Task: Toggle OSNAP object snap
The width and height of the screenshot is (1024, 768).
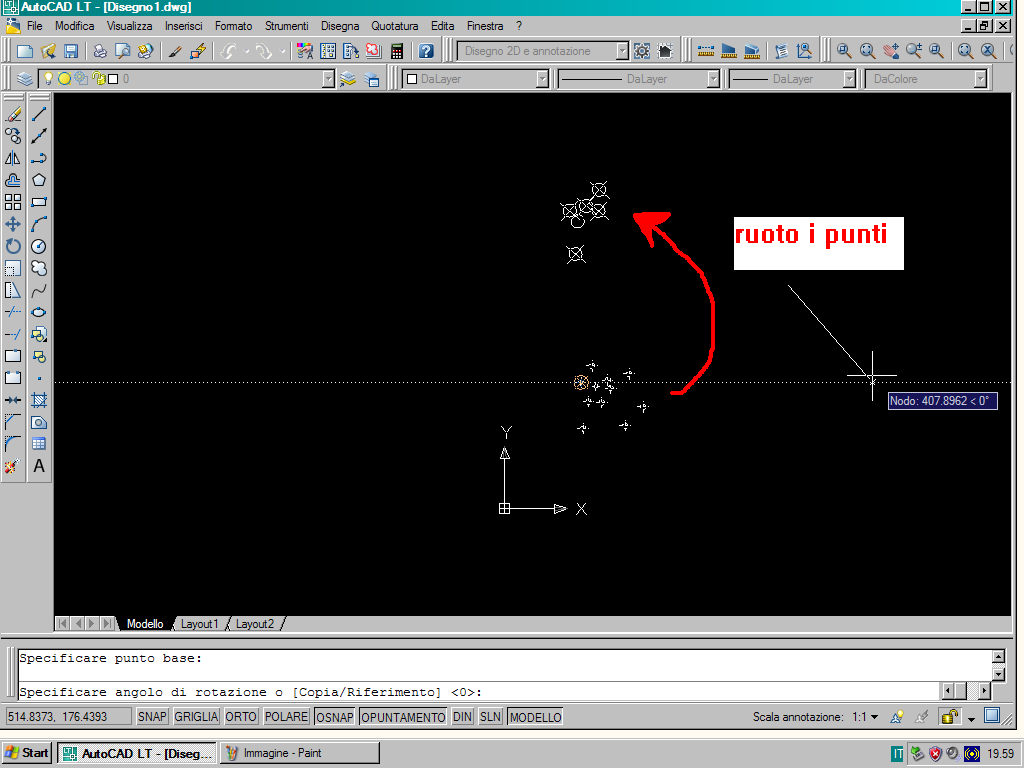Action: (334, 717)
